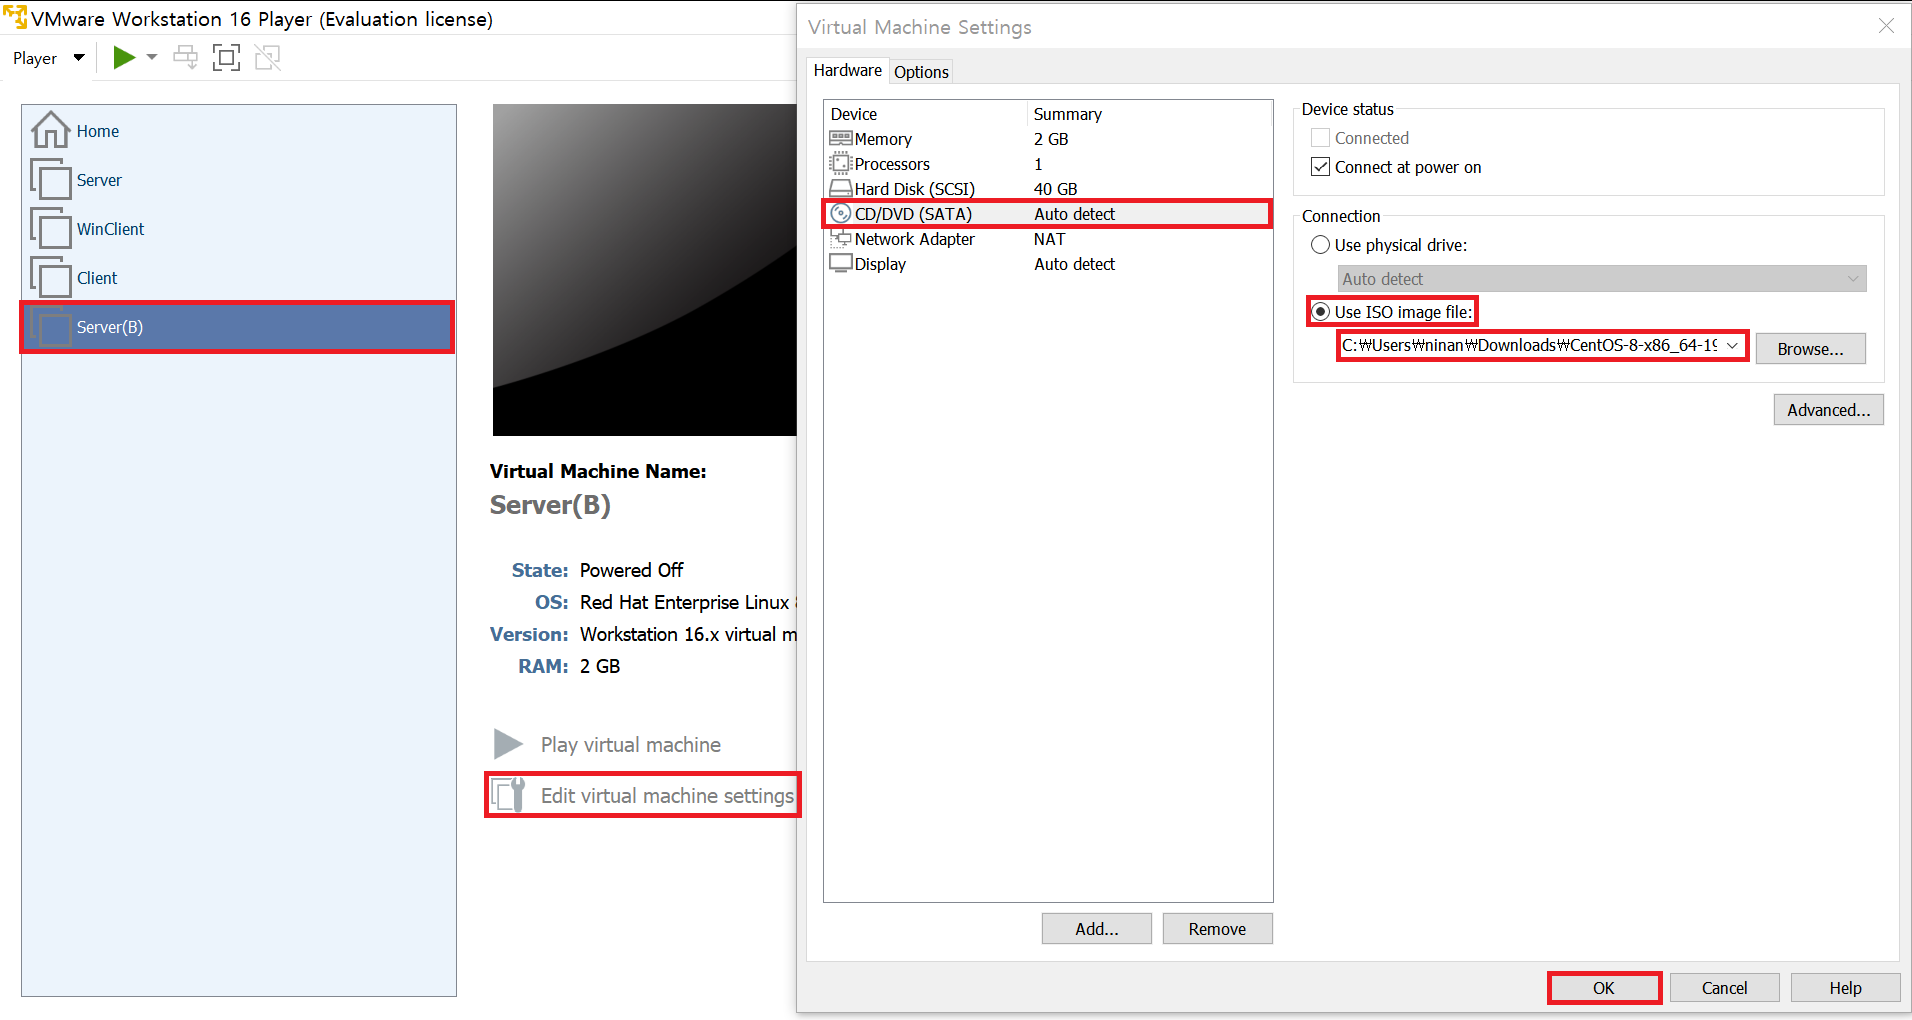Select the Hard Disk (SCSI) device icon
This screenshot has width=1912, height=1020.
(840, 189)
